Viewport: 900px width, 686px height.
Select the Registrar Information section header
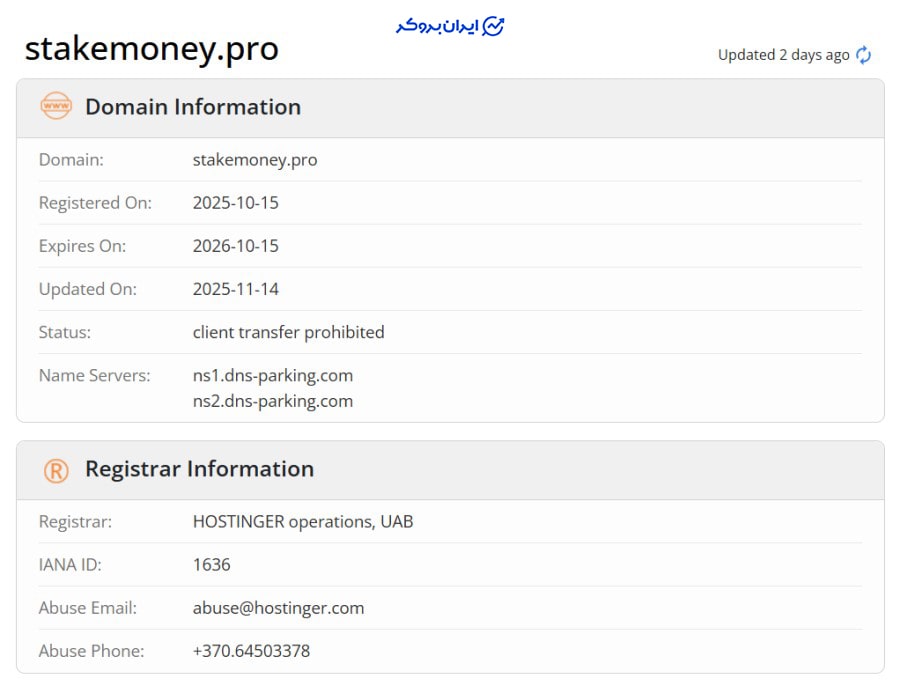[199, 469]
